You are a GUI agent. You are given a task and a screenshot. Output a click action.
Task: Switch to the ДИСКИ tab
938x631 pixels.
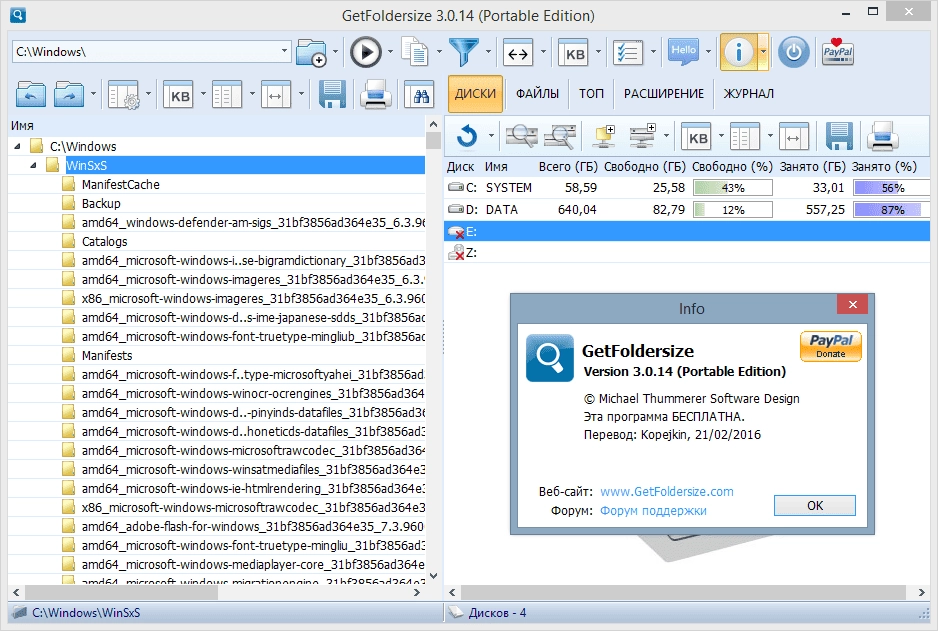(475, 94)
